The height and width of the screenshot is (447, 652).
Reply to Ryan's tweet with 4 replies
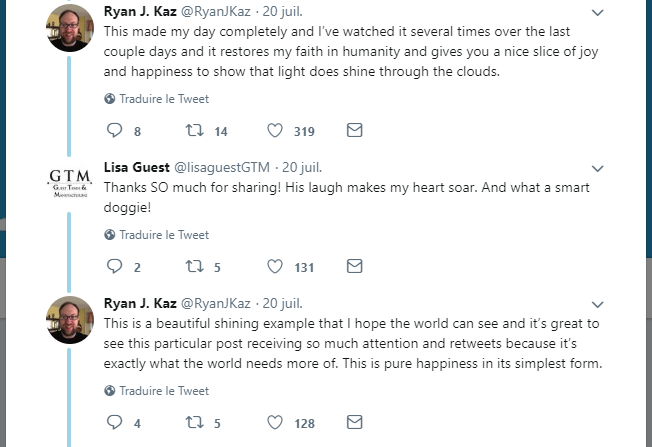(114, 423)
